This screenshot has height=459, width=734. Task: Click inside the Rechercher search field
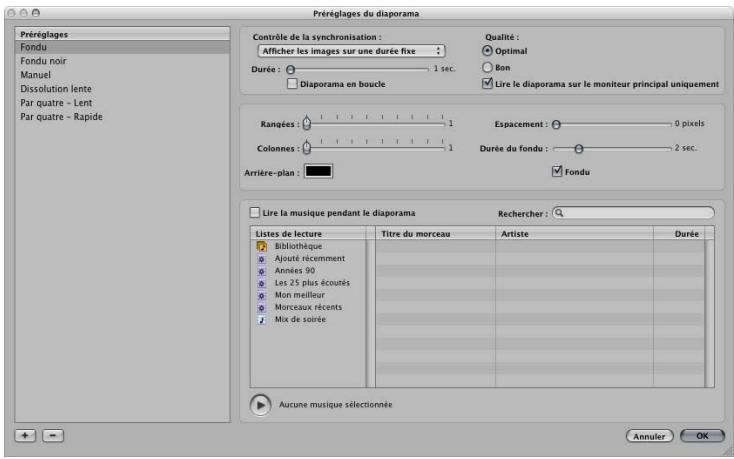point(633,213)
